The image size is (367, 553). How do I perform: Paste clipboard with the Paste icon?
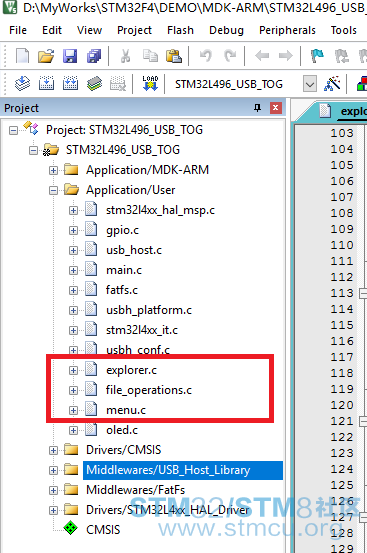[174, 56]
